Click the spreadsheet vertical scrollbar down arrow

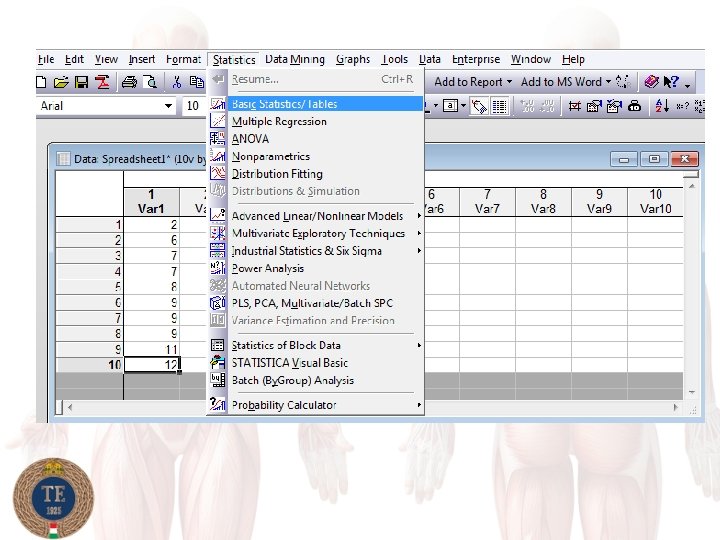[x=692, y=392]
